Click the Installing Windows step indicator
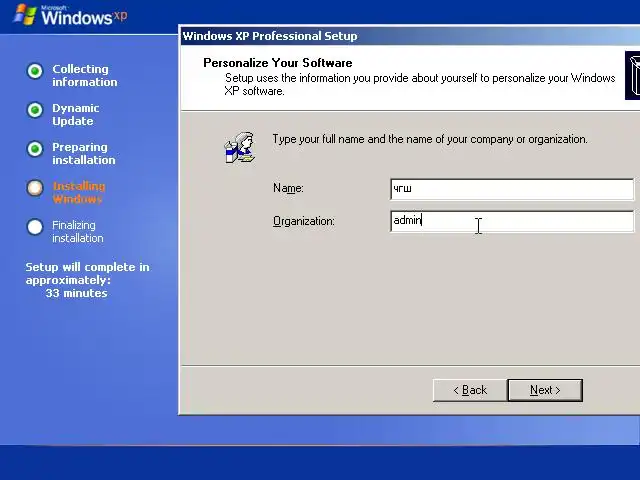Viewport: 640px width, 480px height. (35, 188)
